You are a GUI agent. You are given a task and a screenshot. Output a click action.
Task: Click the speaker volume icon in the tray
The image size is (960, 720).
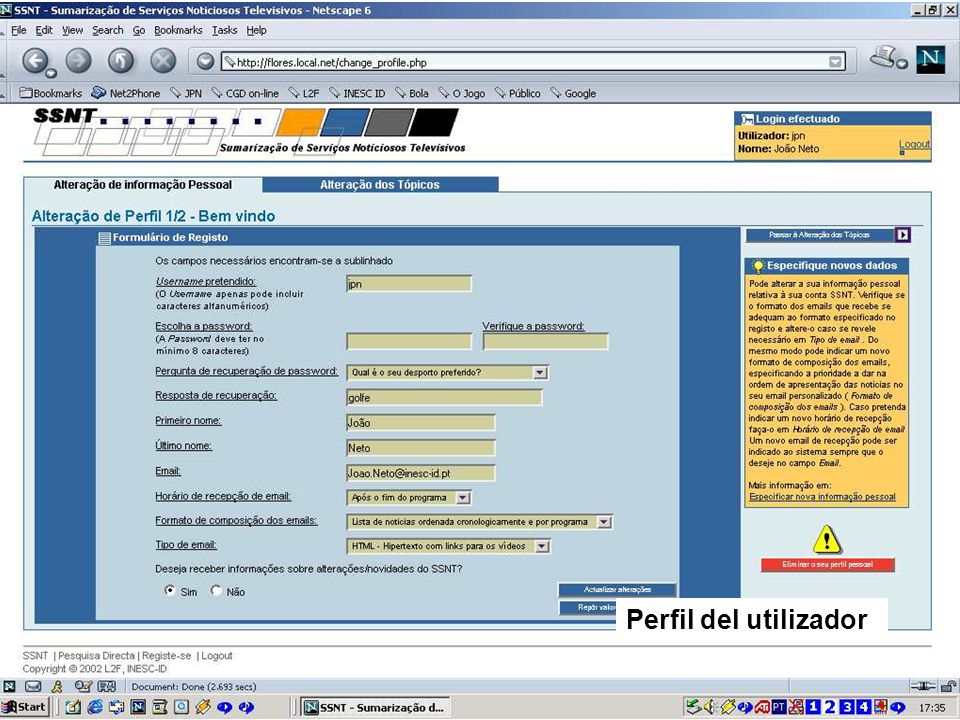pos(710,707)
